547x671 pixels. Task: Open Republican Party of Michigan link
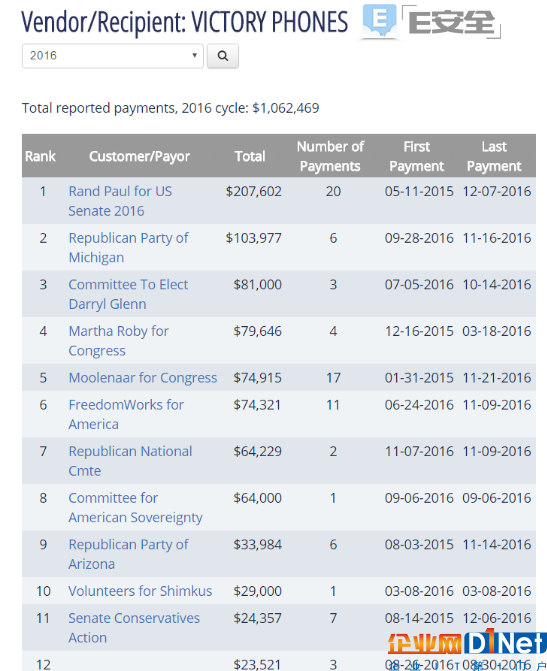coord(128,248)
